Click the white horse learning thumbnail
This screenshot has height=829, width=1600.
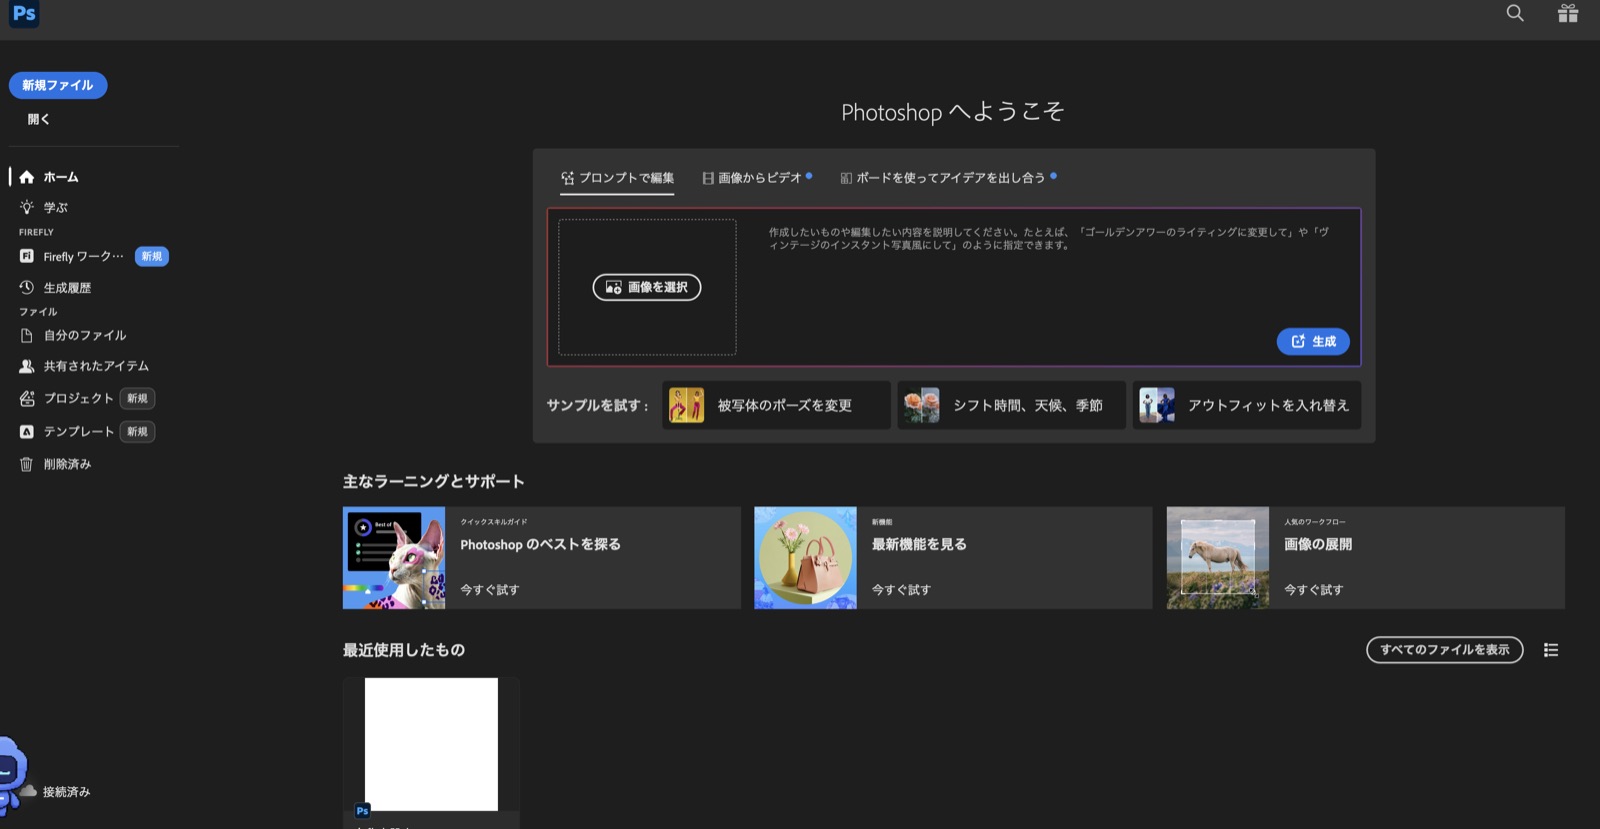[1217, 558]
